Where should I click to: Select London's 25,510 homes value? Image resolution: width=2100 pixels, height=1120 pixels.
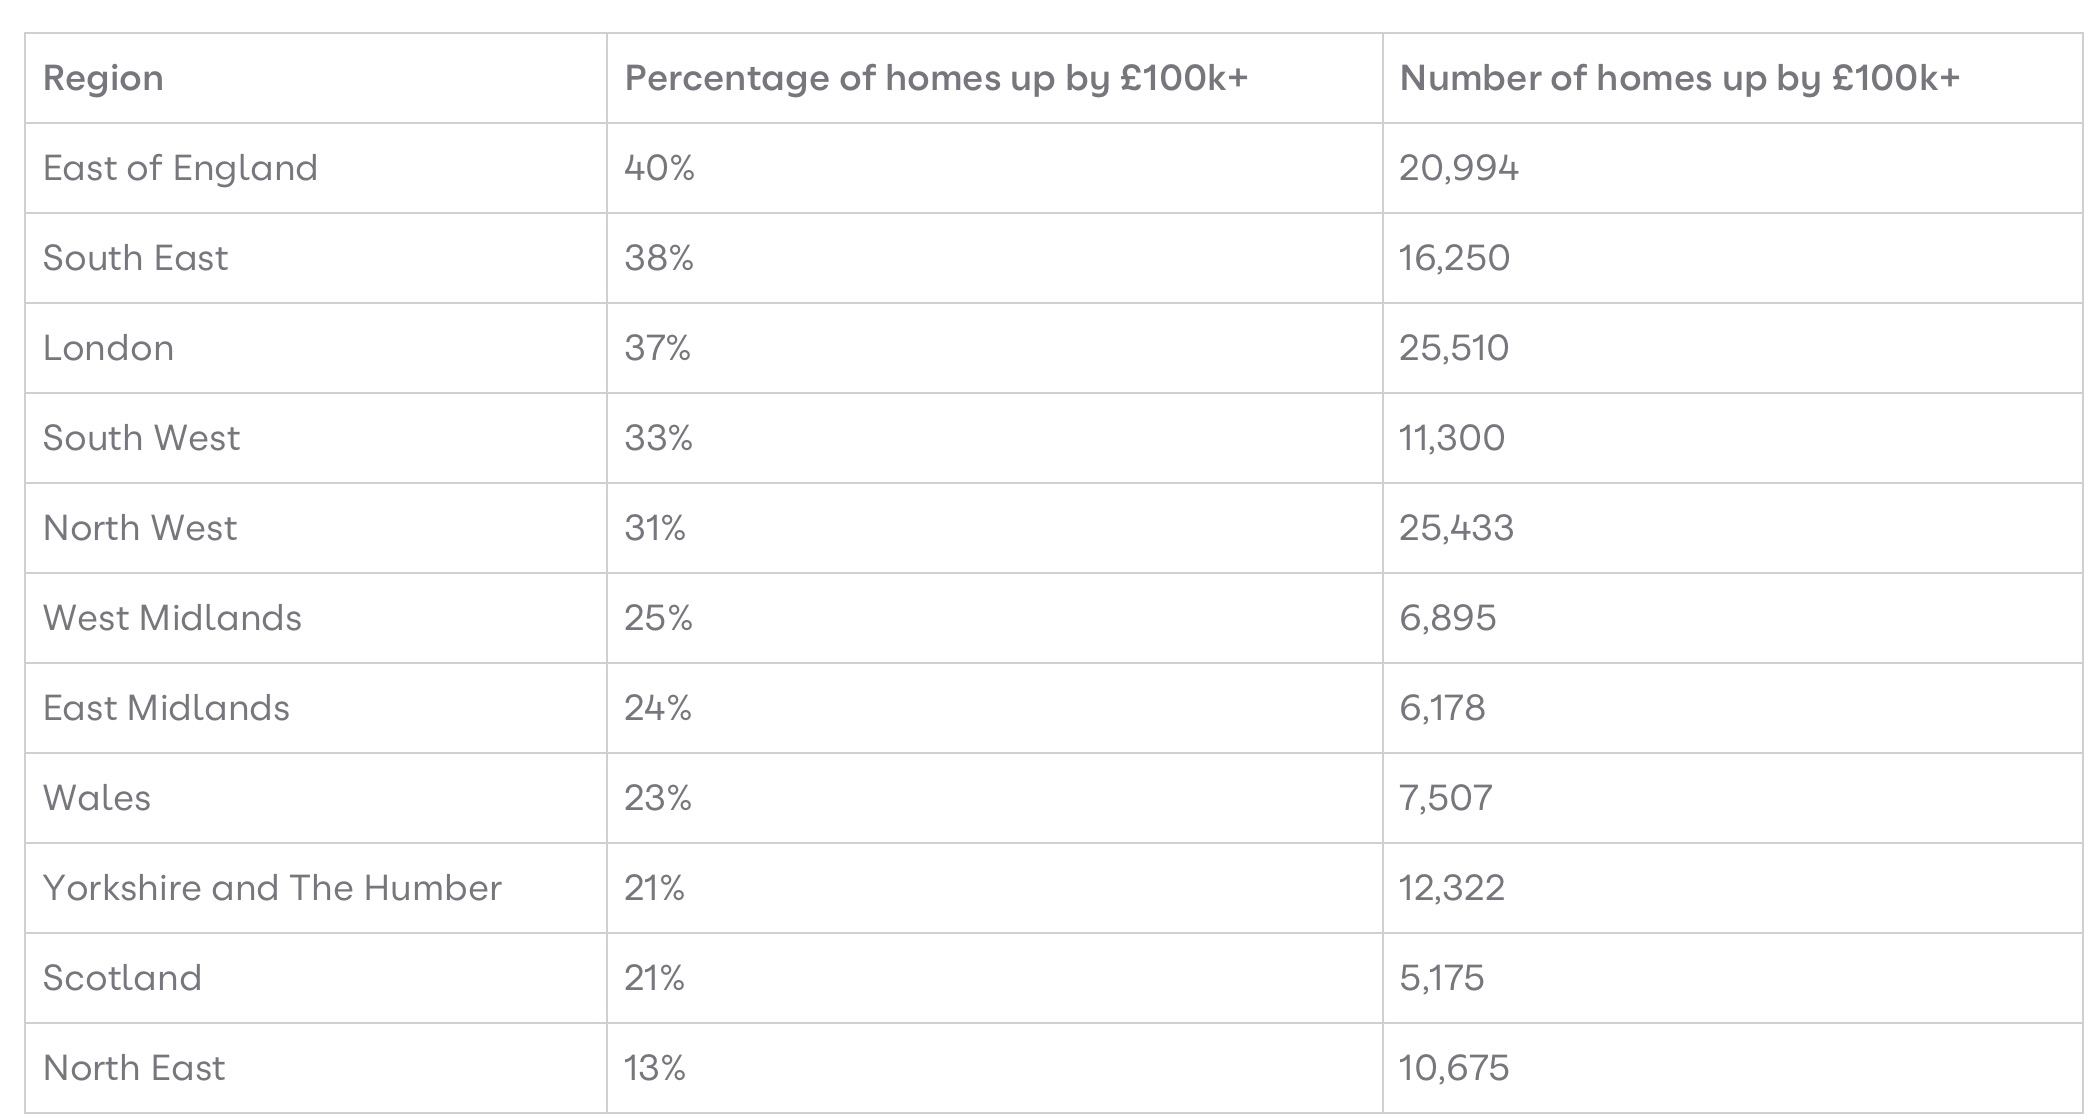[1454, 348]
